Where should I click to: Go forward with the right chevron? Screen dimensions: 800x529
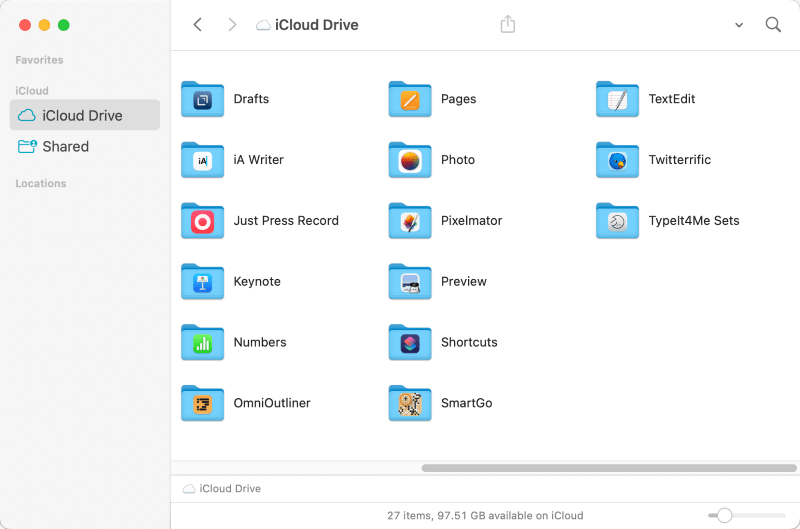[232, 25]
